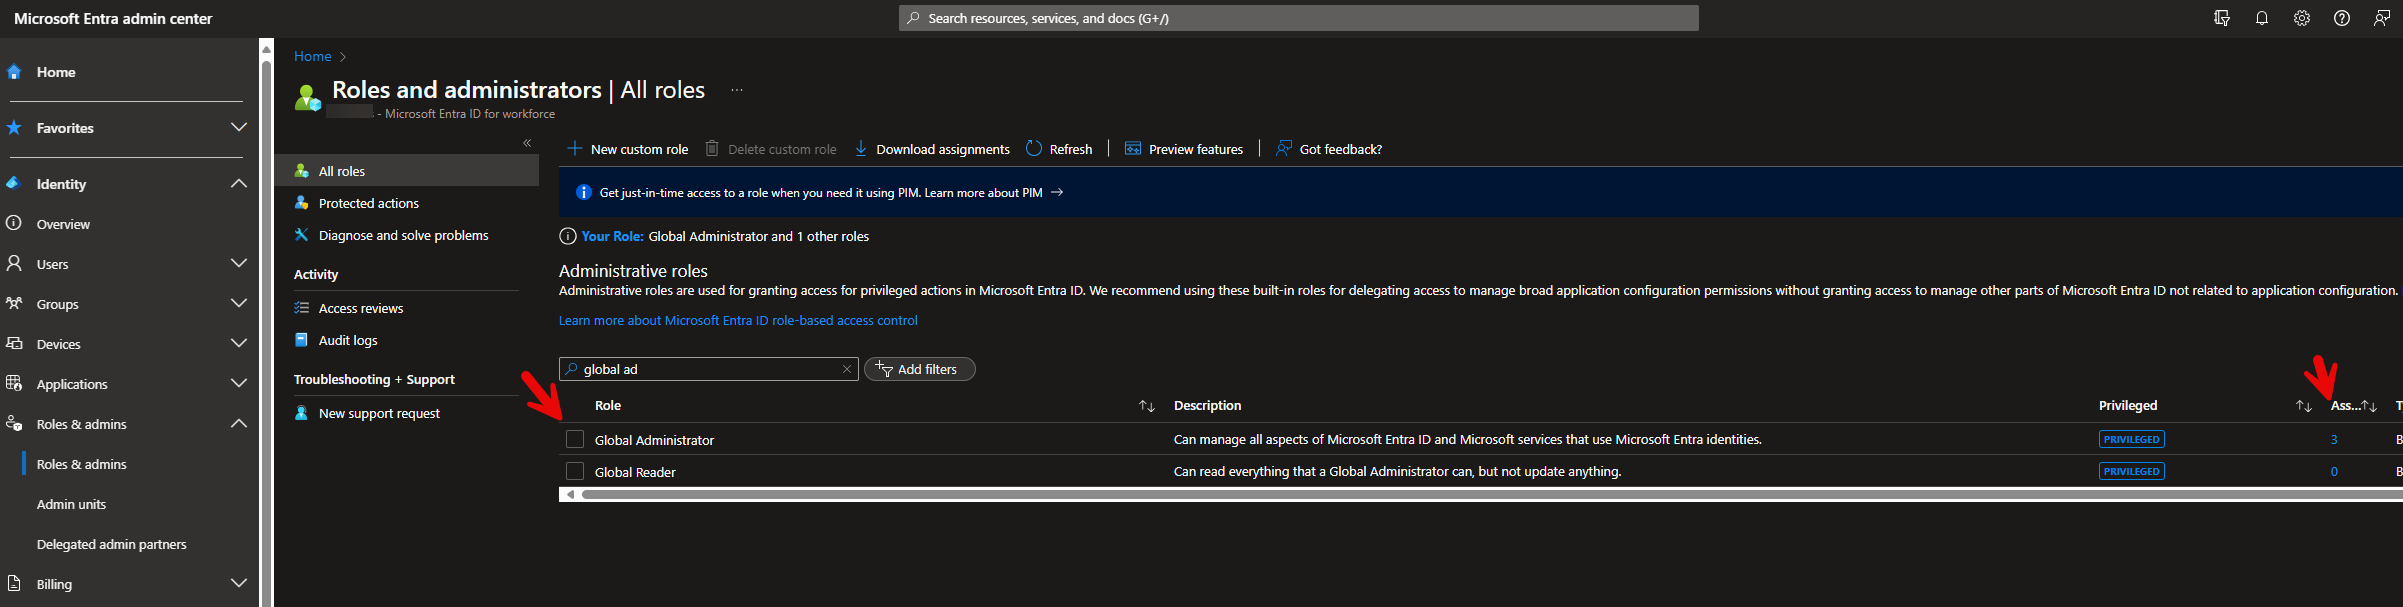The image size is (2403, 607).
Task: Click the Favorites star icon
Action: [x=14, y=128]
